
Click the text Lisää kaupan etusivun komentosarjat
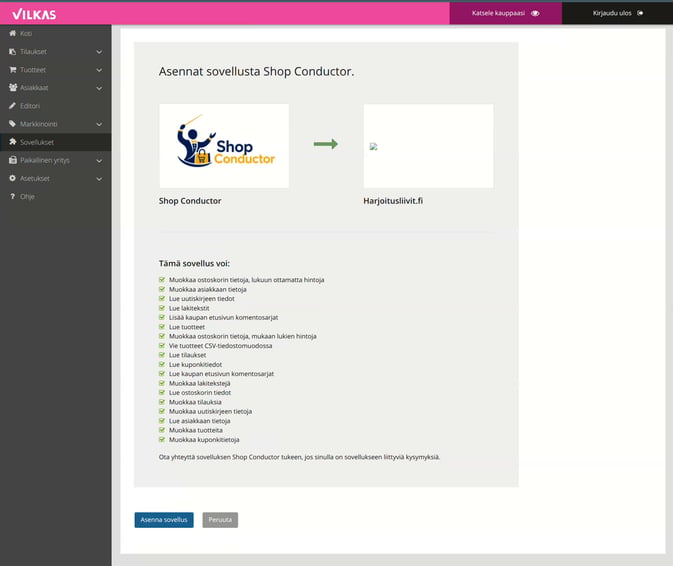224,318
